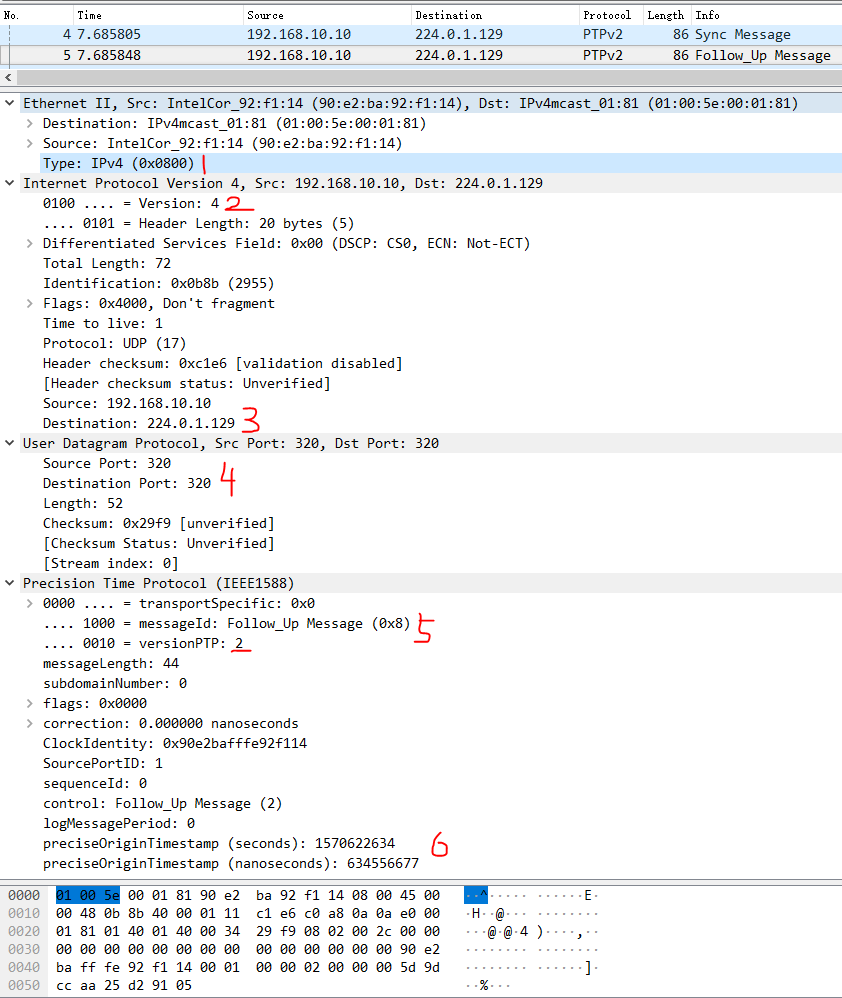Collapse the Precision Time Protocol section
This screenshot has height=998, width=842.
tap(10, 583)
